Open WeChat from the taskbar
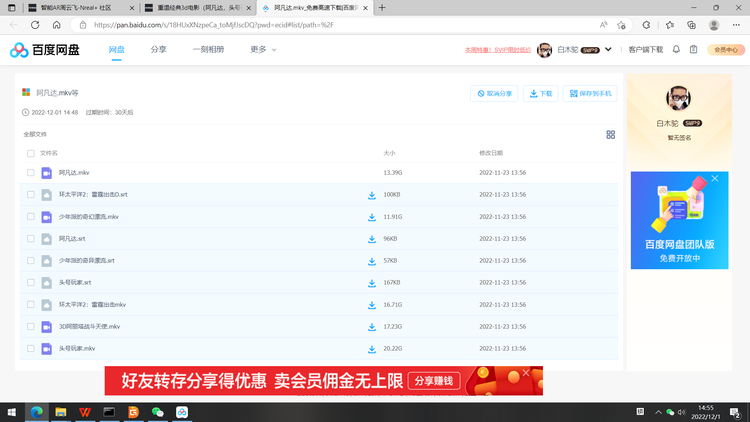Screen dimensions: 750x422 pos(157,412)
